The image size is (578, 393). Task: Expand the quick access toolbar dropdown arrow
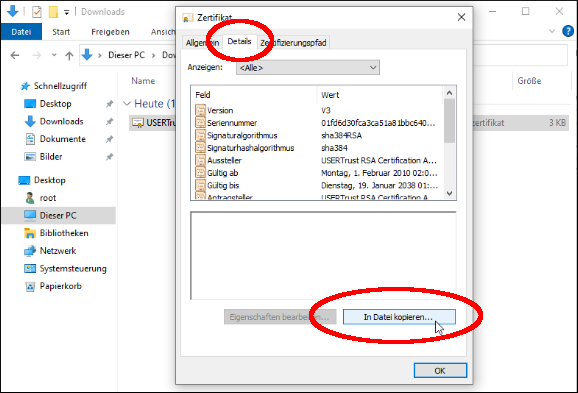pyautogui.click(x=67, y=12)
